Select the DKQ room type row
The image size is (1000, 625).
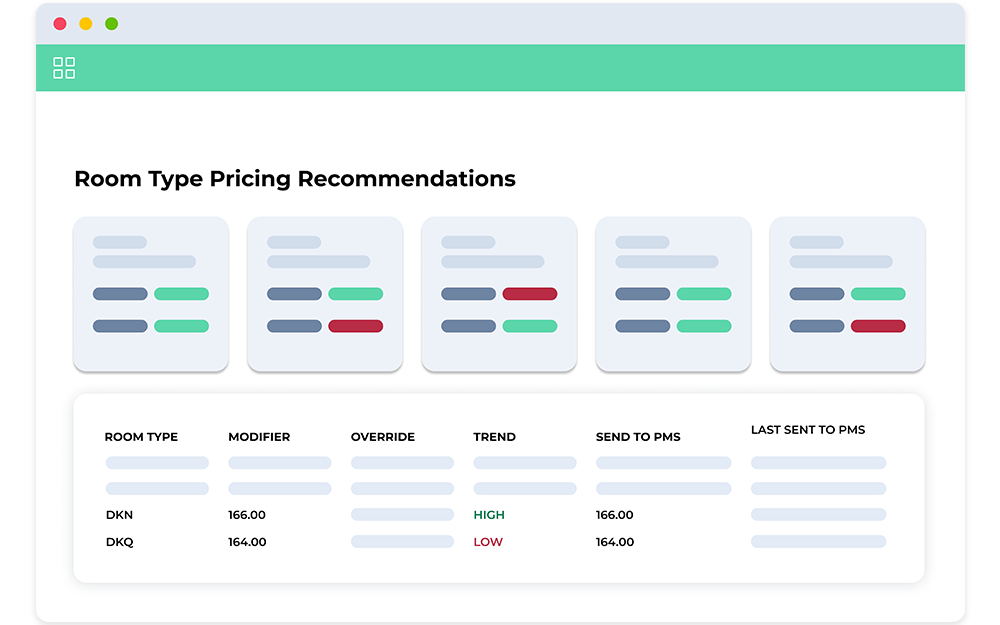click(120, 542)
